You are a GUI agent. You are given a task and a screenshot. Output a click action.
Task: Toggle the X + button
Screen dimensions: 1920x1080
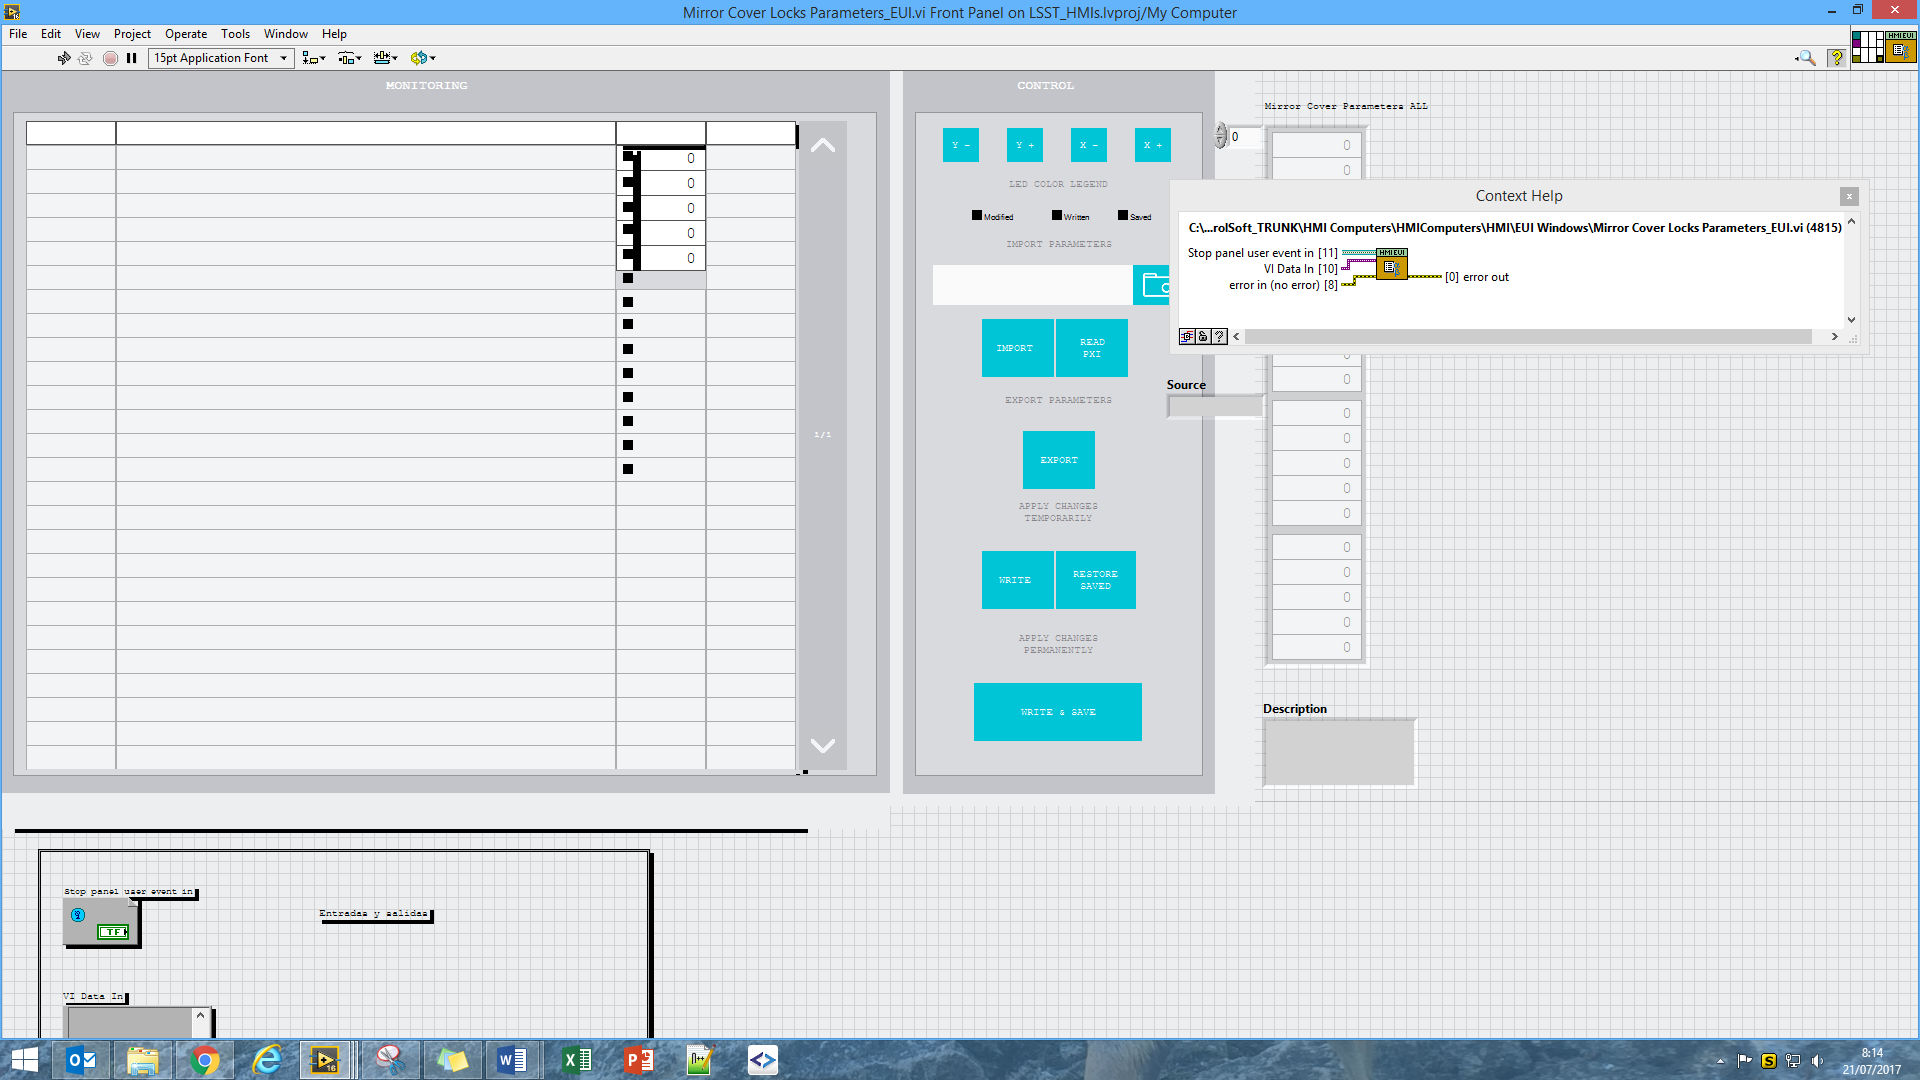[x=1152, y=145]
